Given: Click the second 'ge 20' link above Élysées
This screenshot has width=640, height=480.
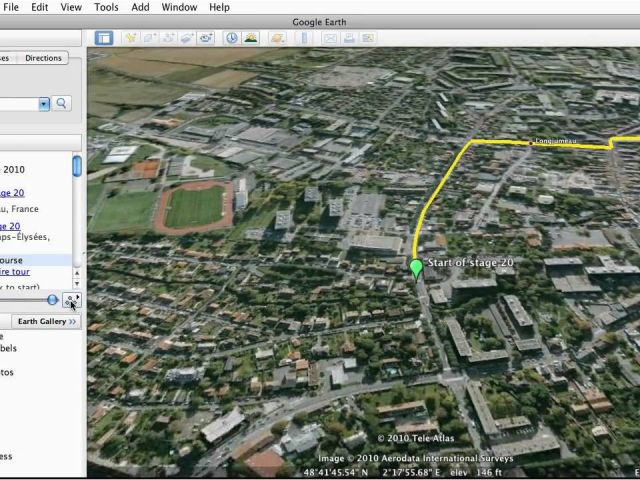Looking at the screenshot, I should [x=10, y=226].
